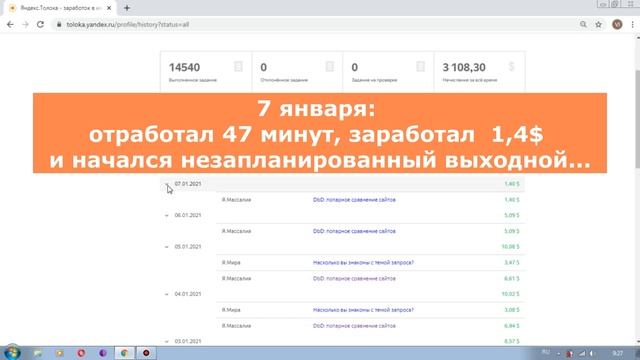Switch to Chrome in the taskbar
This screenshot has width=640, height=360.
(x=124, y=353)
